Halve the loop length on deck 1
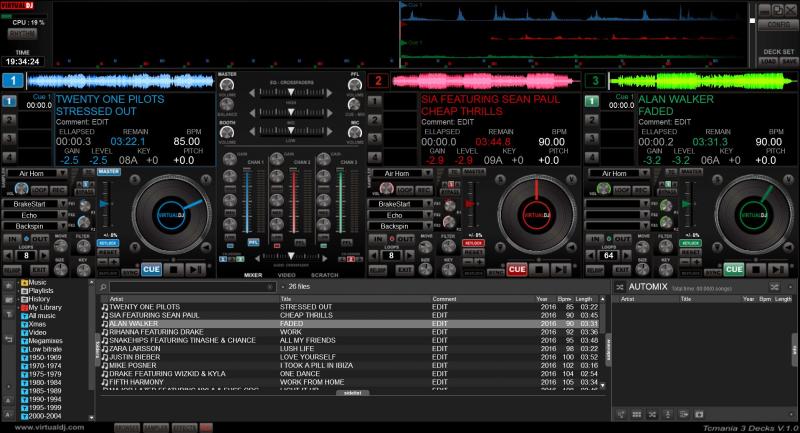Screen dimensions: 800x433 click(x=9, y=256)
